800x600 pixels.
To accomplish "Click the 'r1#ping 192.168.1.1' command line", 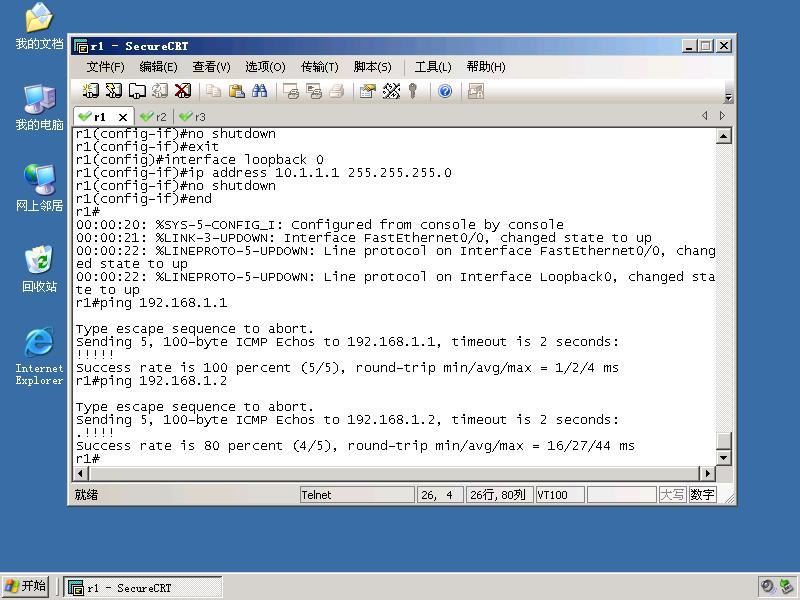I will 151,303.
